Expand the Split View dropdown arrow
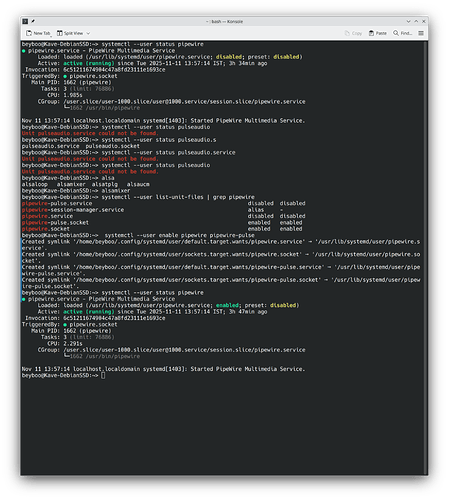Viewport: 449px width, 500px height. (x=88, y=33)
